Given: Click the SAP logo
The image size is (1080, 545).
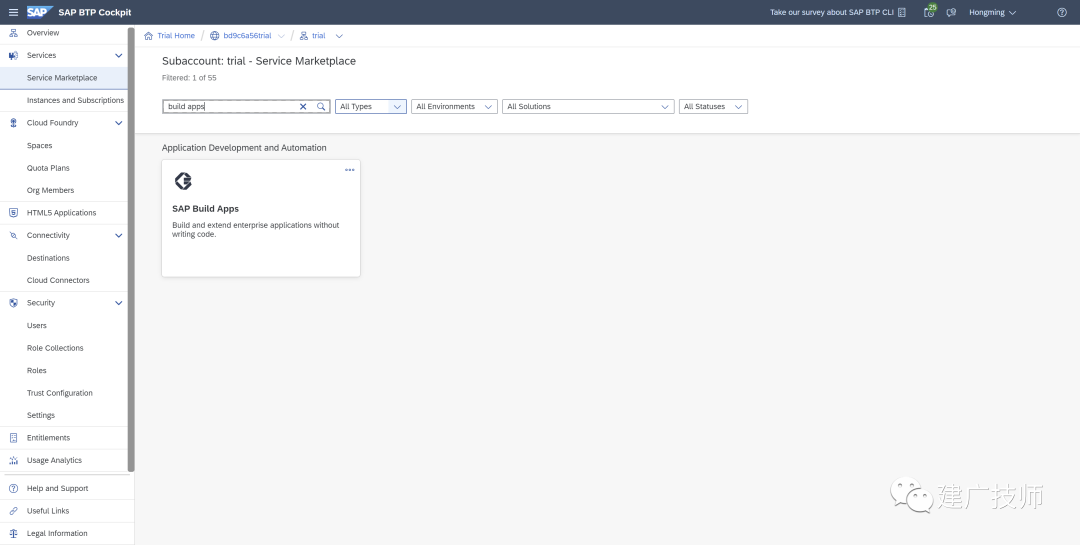Looking at the screenshot, I should 40,12.
